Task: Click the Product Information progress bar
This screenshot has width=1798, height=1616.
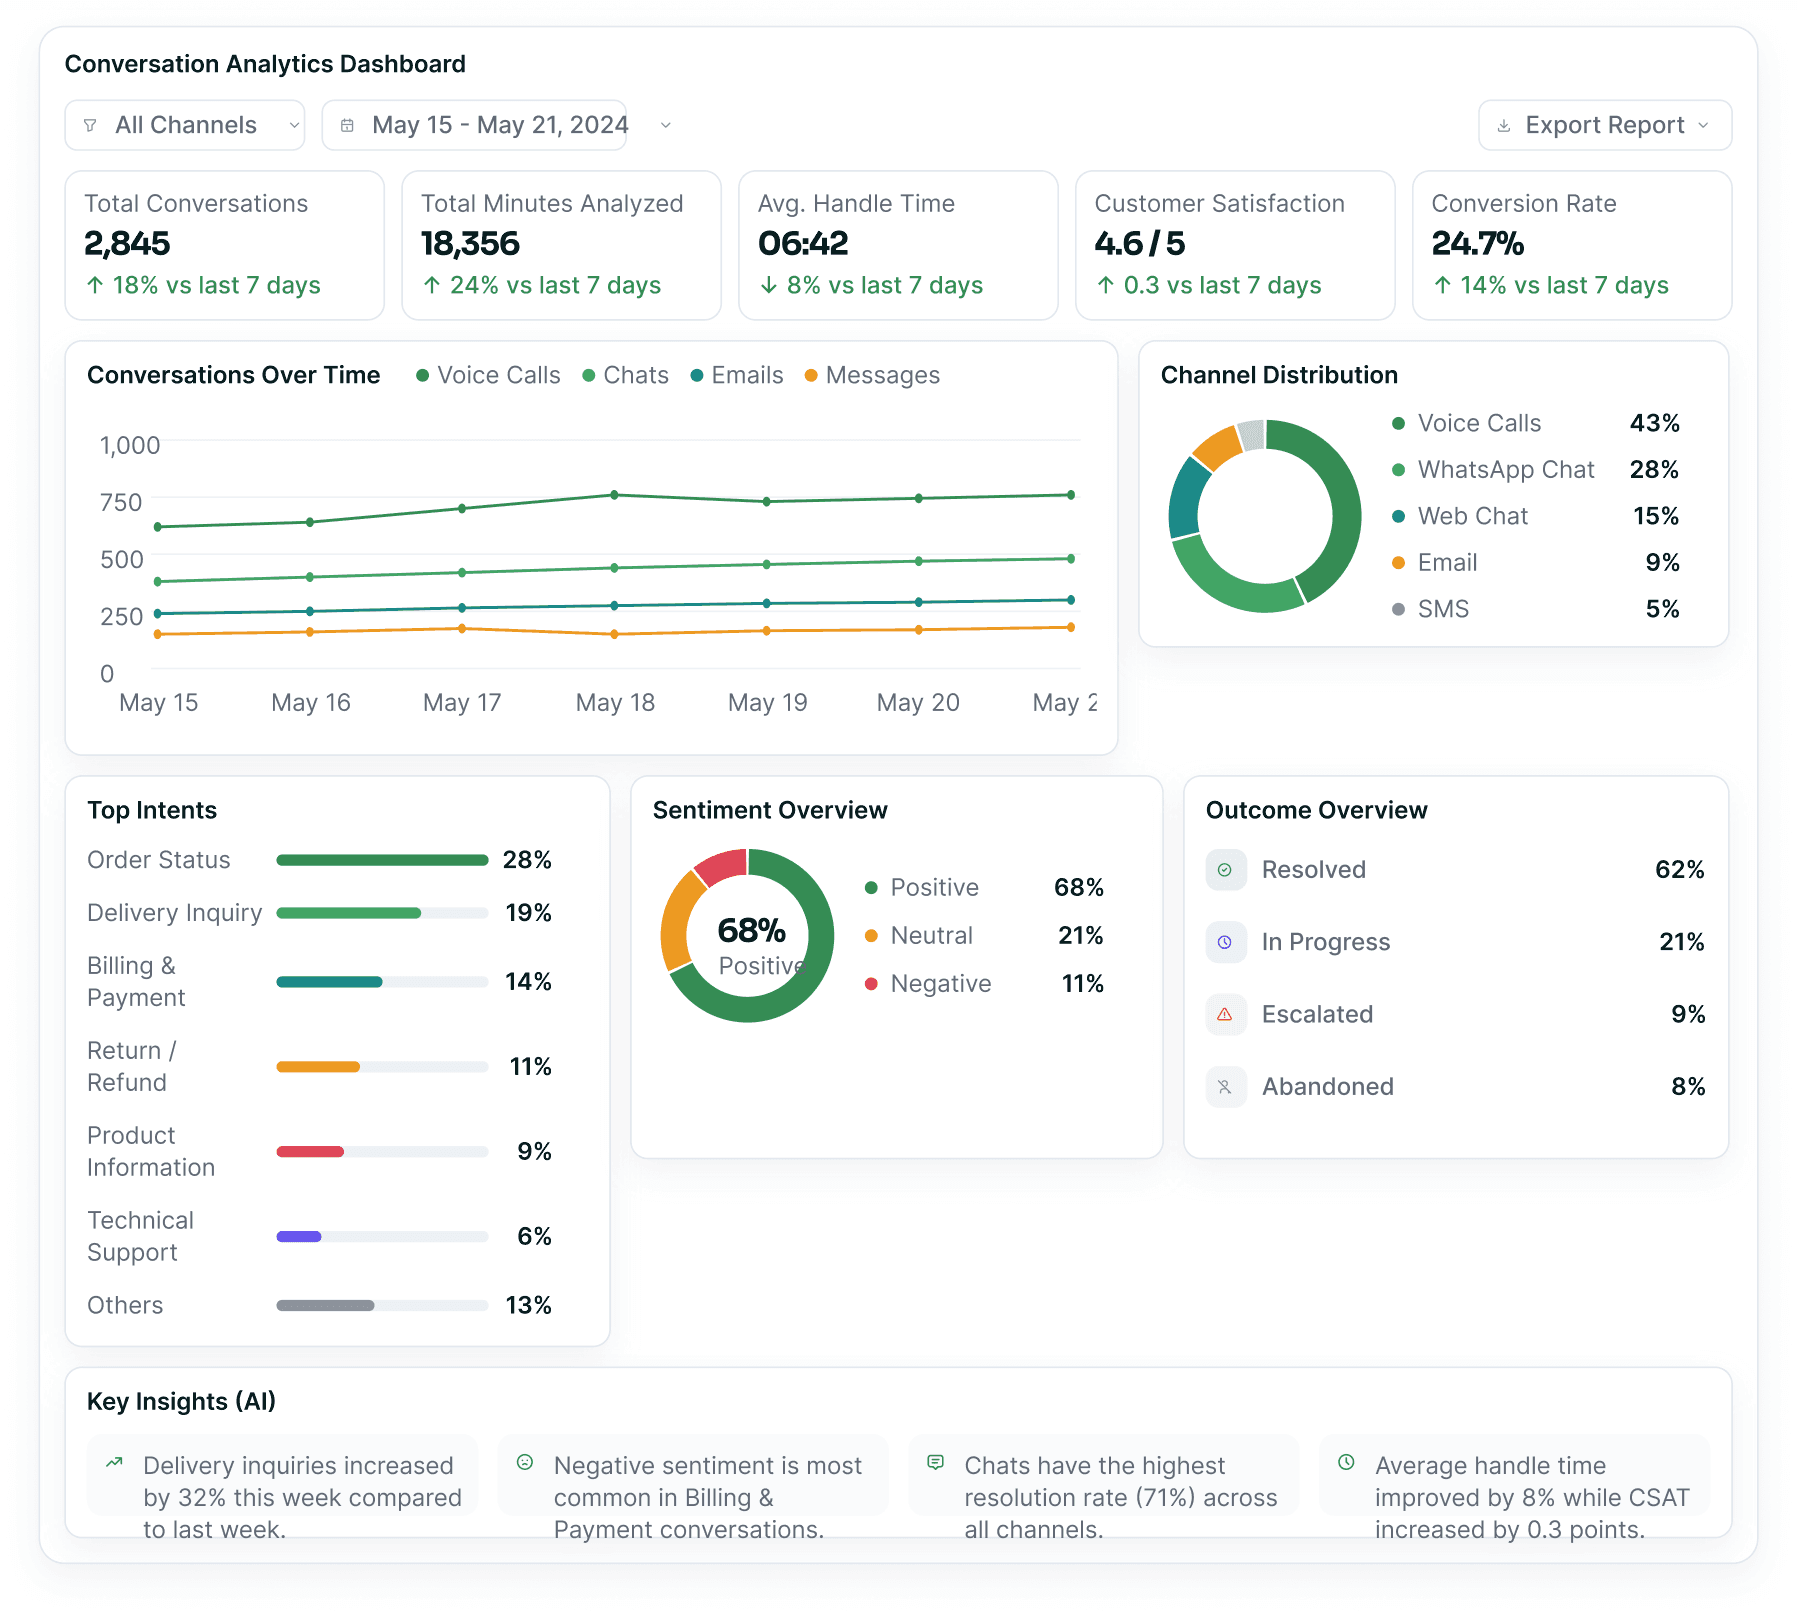Action: 382,1152
